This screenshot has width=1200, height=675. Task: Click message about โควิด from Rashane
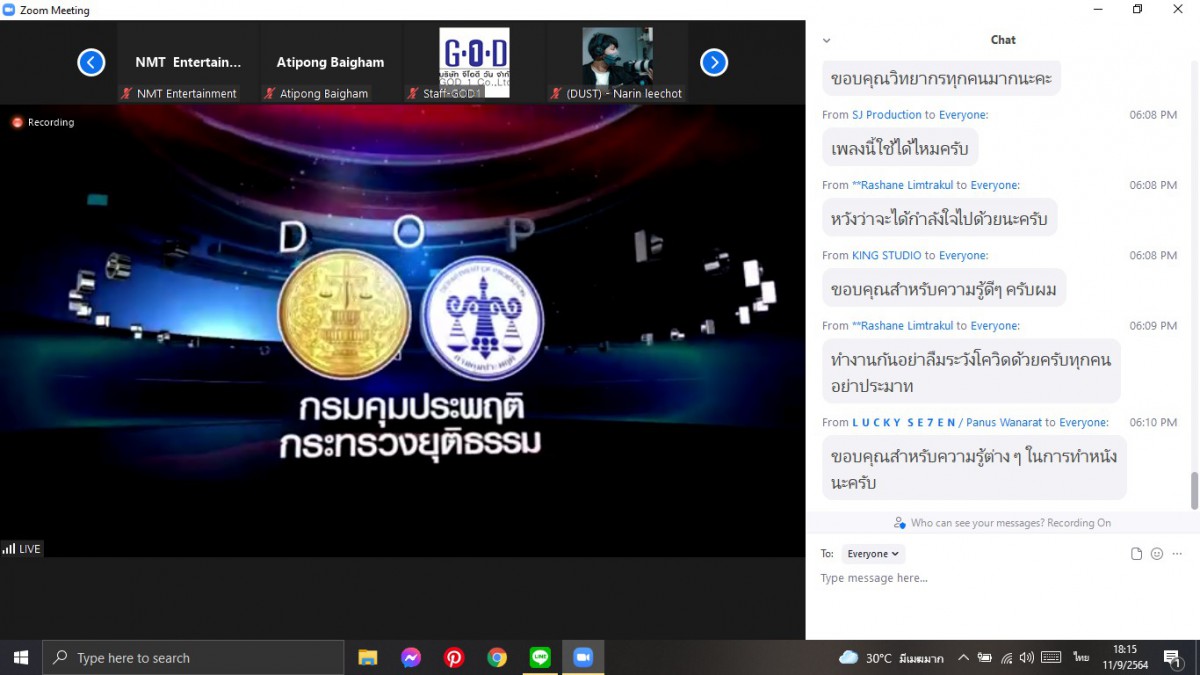point(971,371)
